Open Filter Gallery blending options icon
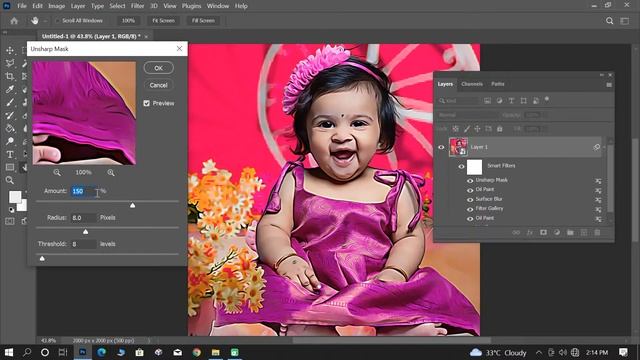The width and height of the screenshot is (640, 360). (598, 209)
